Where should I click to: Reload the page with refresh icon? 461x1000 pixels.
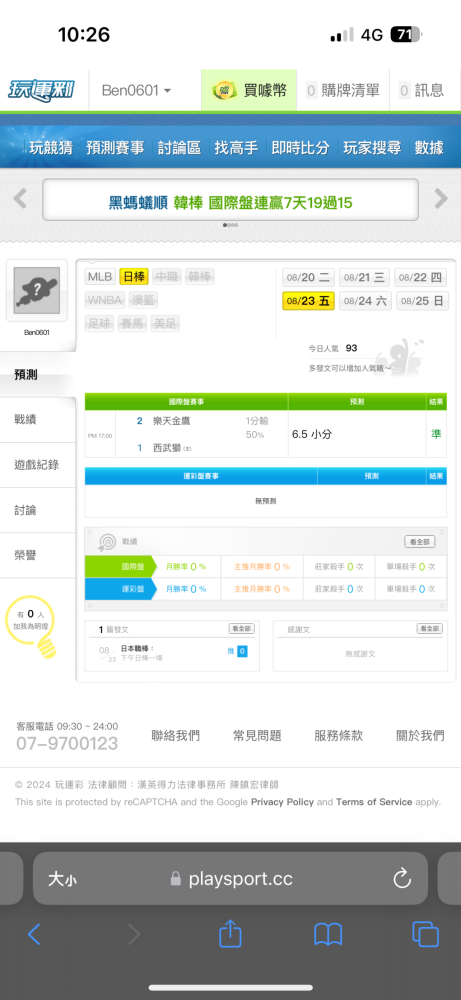(402, 879)
